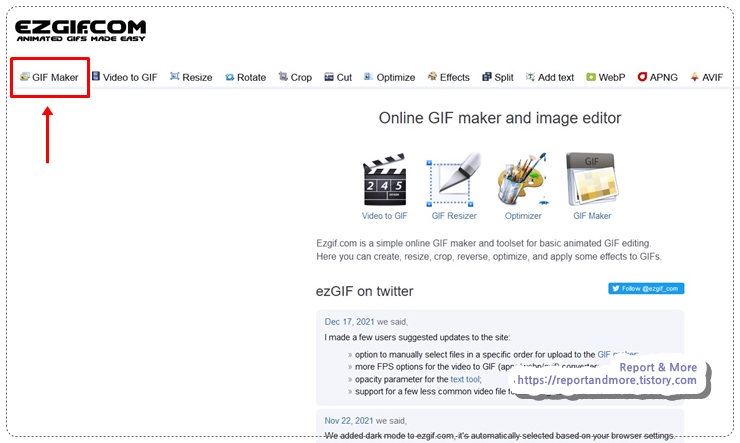Click the palette icon beside Effects
Screen dimensions: 740x443
[x=432, y=76]
